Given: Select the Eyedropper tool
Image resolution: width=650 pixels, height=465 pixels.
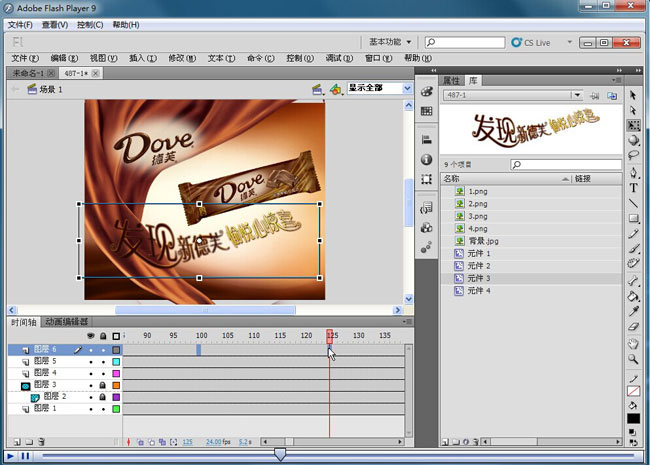Looking at the screenshot, I should tap(633, 311).
